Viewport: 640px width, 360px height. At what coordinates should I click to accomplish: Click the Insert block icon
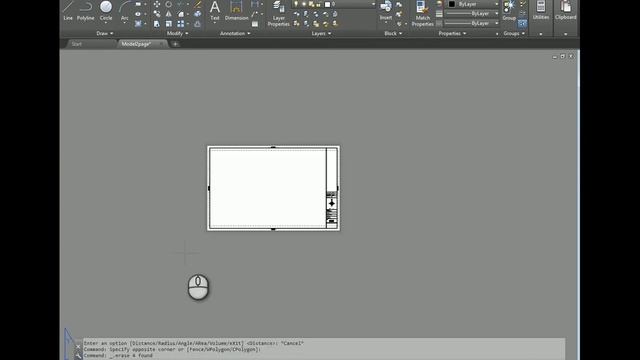pos(386,11)
